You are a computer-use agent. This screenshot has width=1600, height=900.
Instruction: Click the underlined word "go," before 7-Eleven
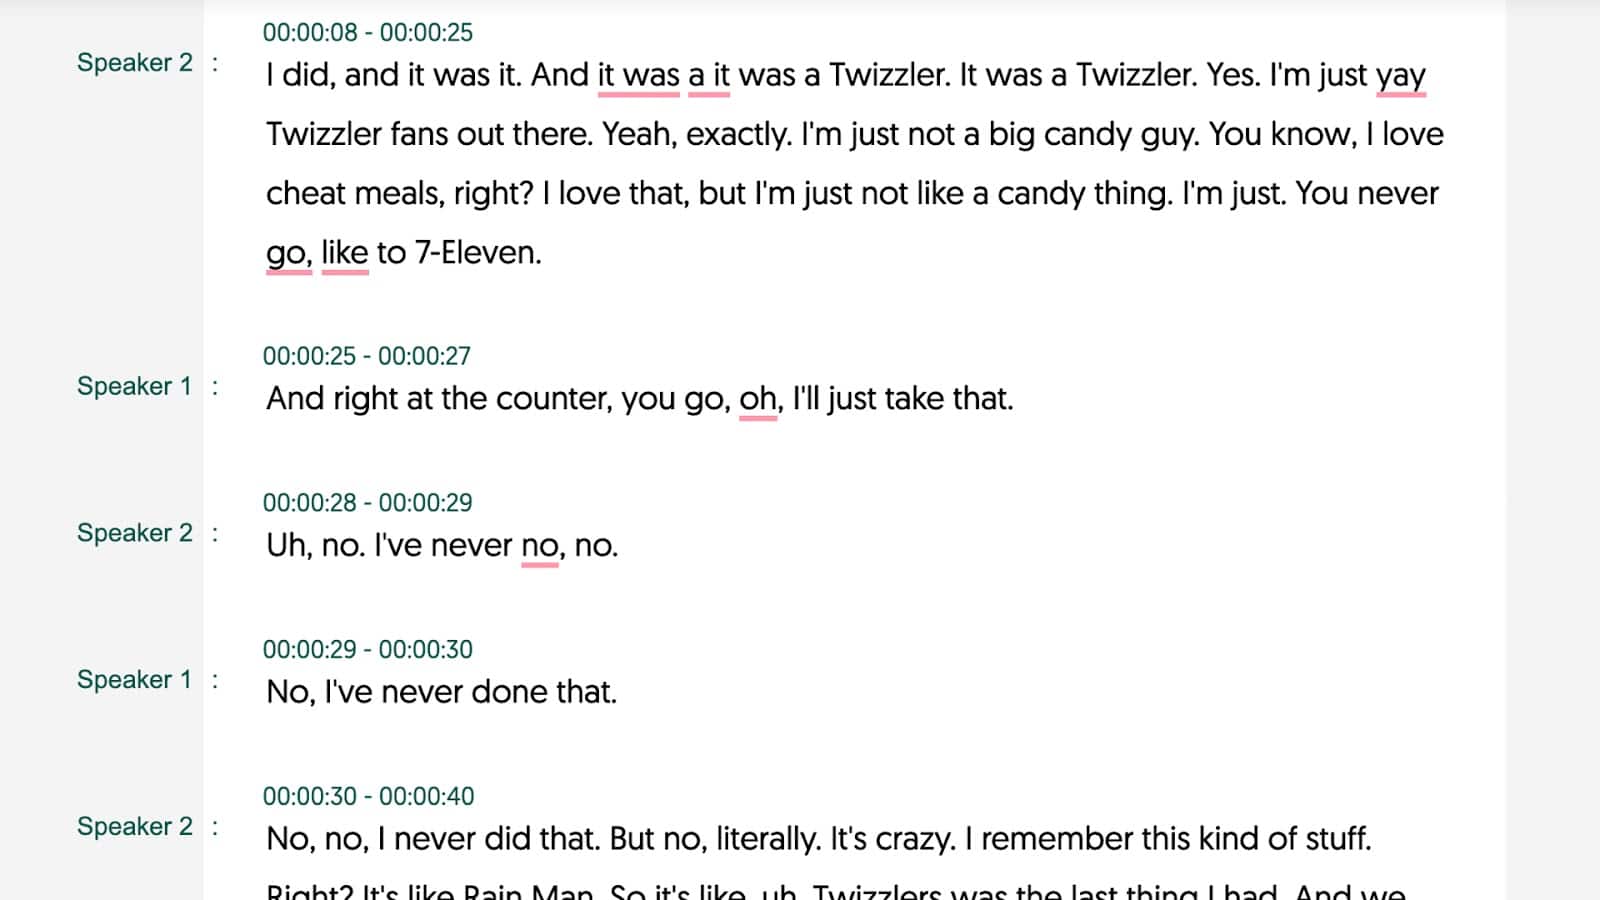(289, 253)
